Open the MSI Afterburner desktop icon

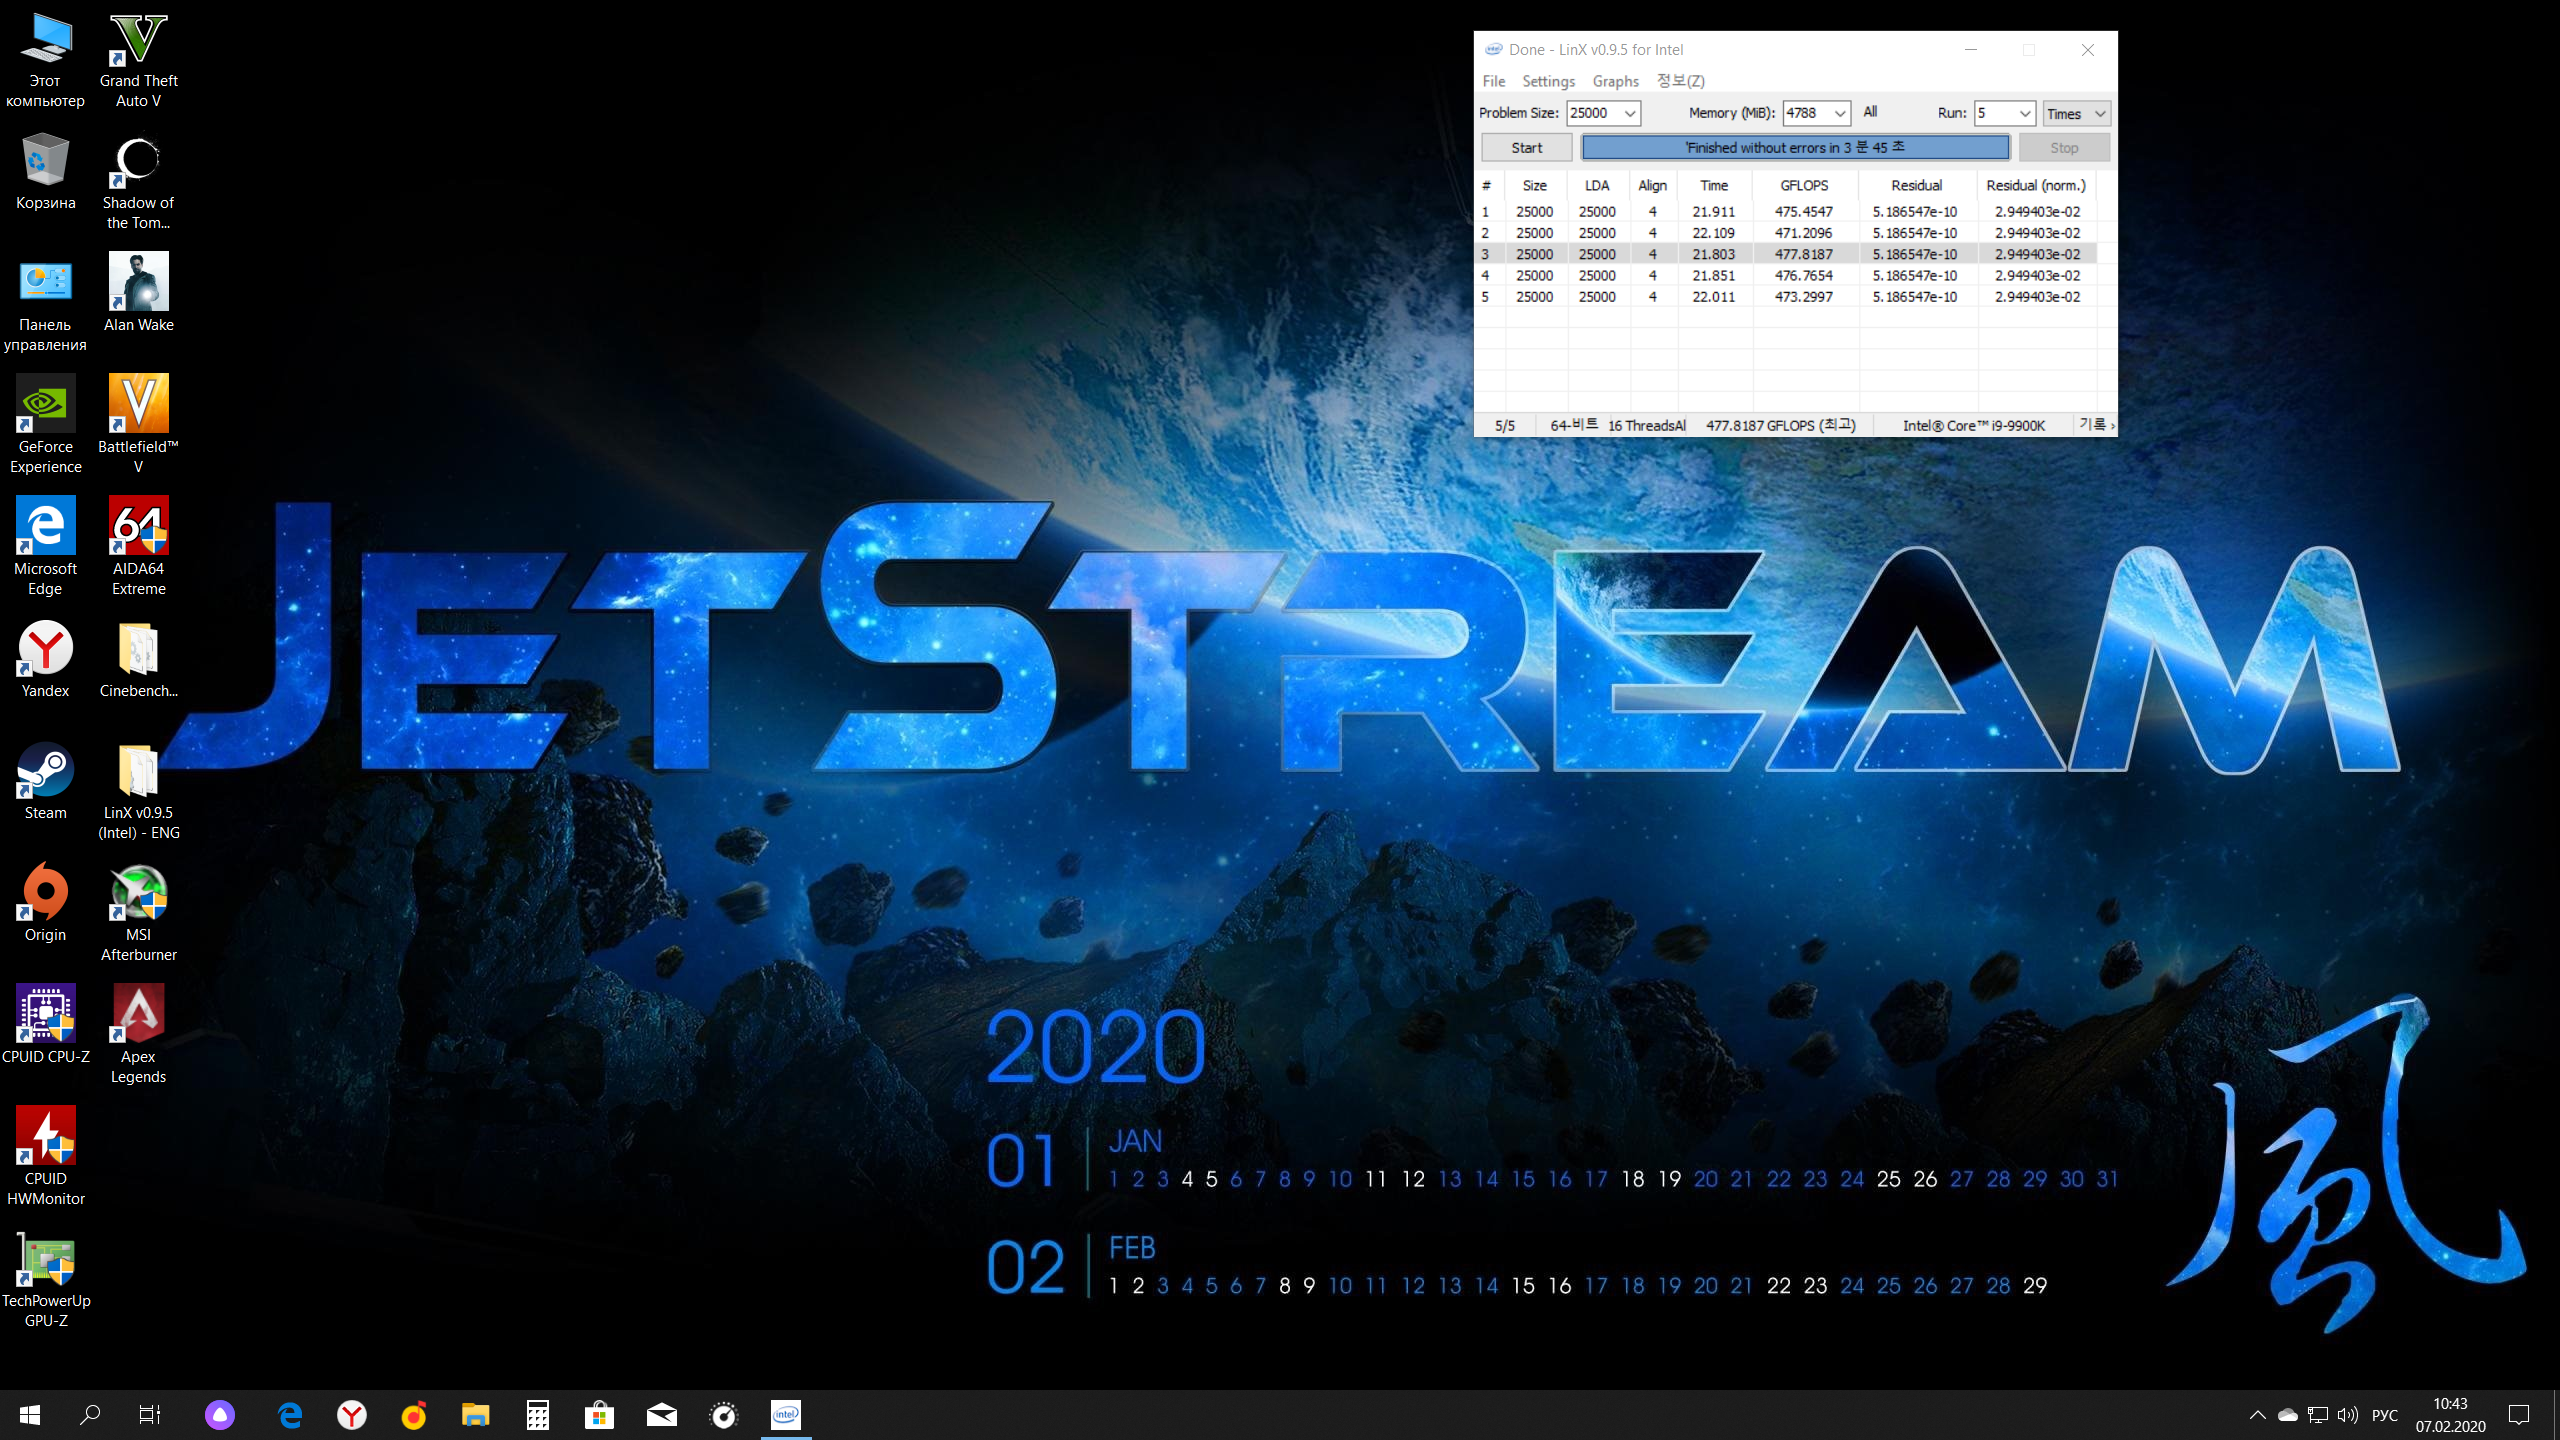pyautogui.click(x=138, y=894)
